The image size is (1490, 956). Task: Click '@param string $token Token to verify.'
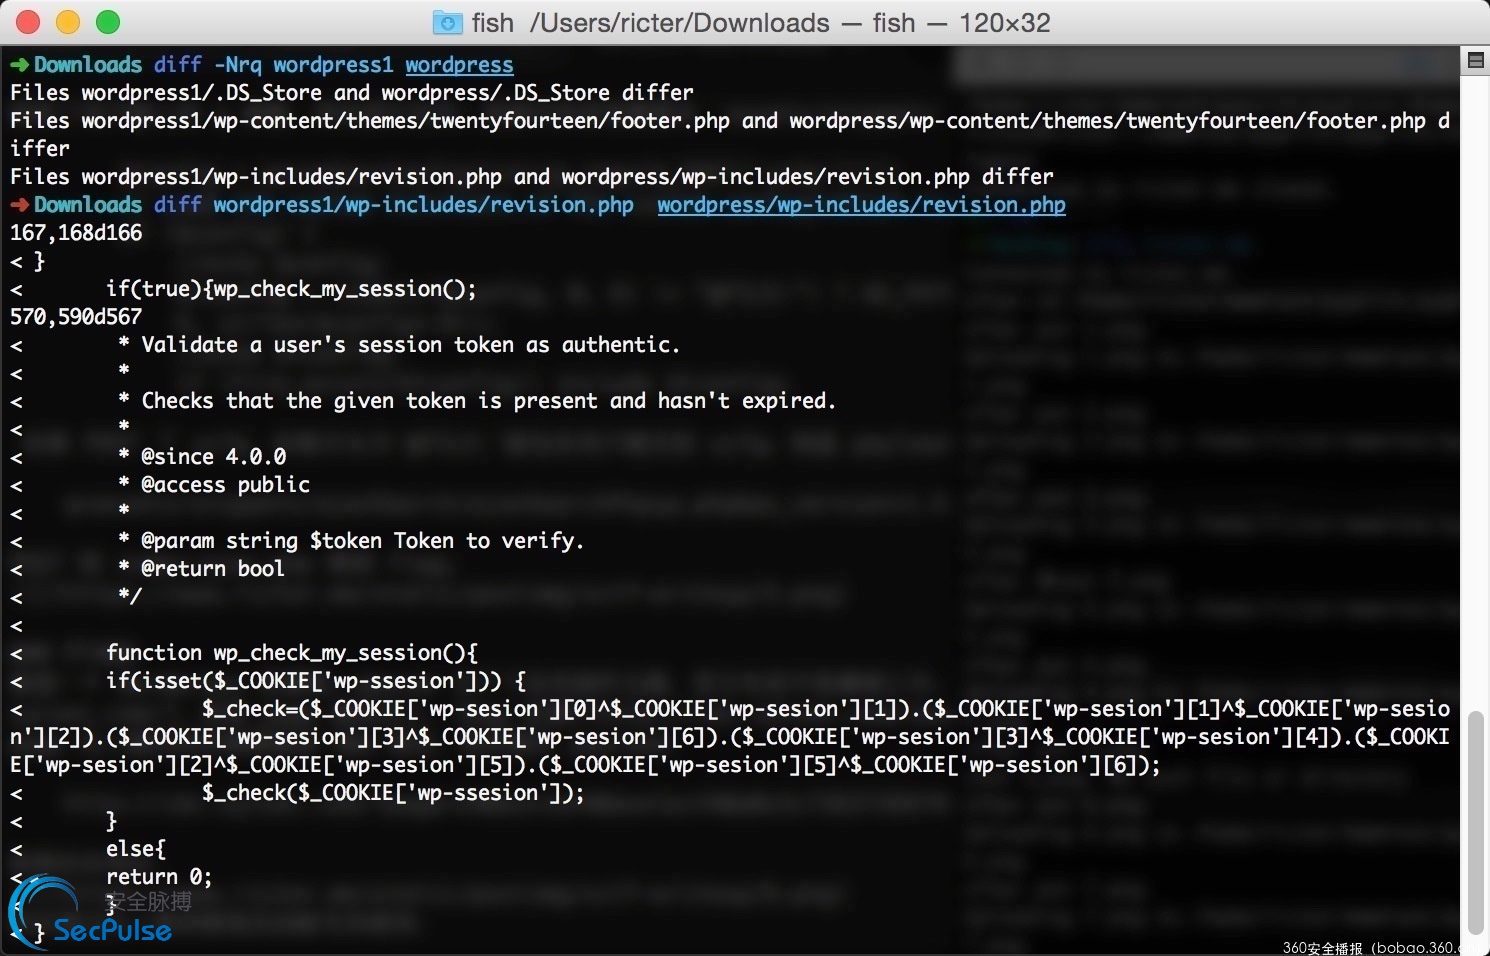pyautogui.click(x=351, y=541)
